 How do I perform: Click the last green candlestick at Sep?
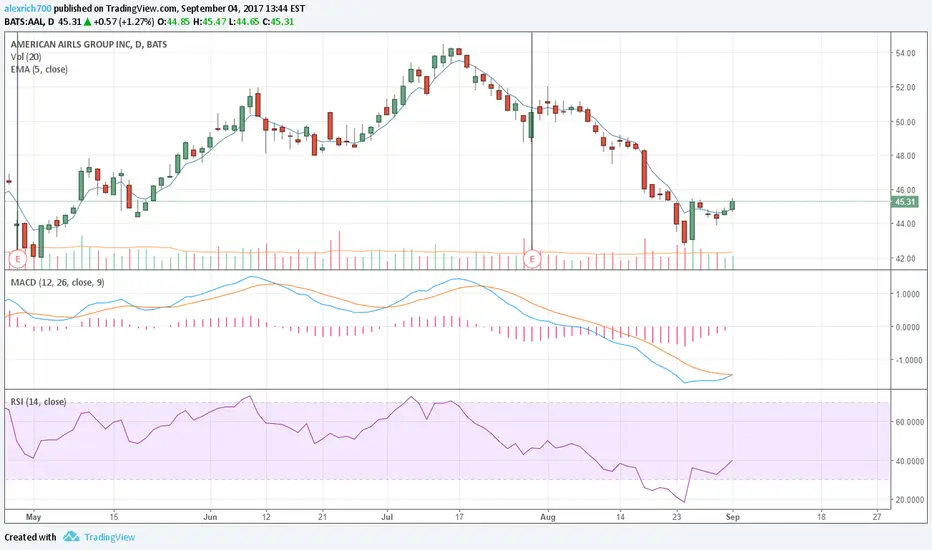pyautogui.click(x=732, y=205)
